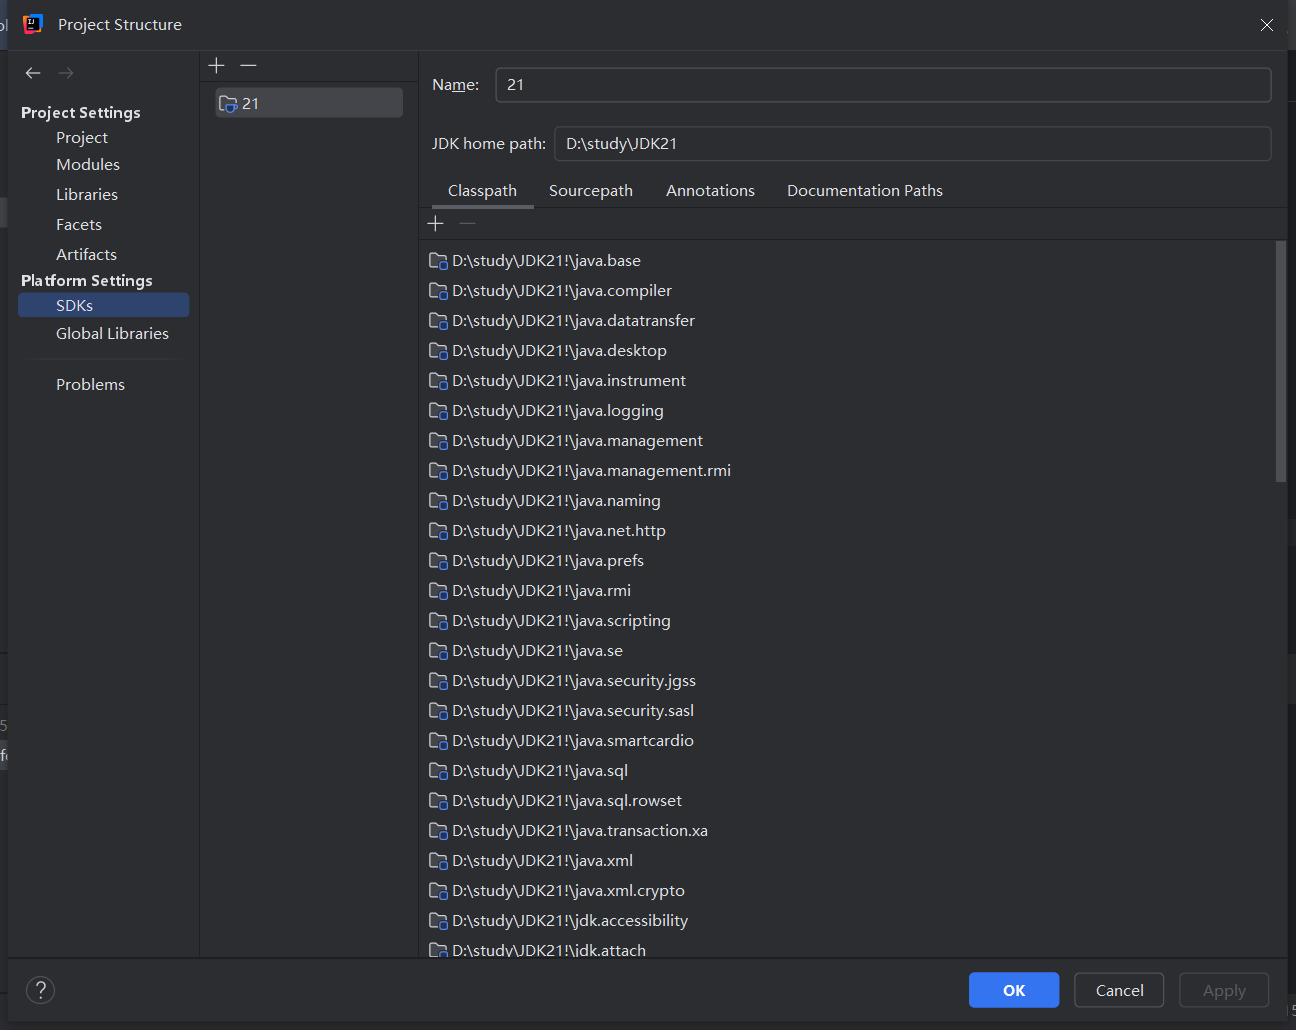The height and width of the screenshot is (1030, 1296).
Task: Select SDKs under Platform Settings
Action: pyautogui.click(x=103, y=305)
